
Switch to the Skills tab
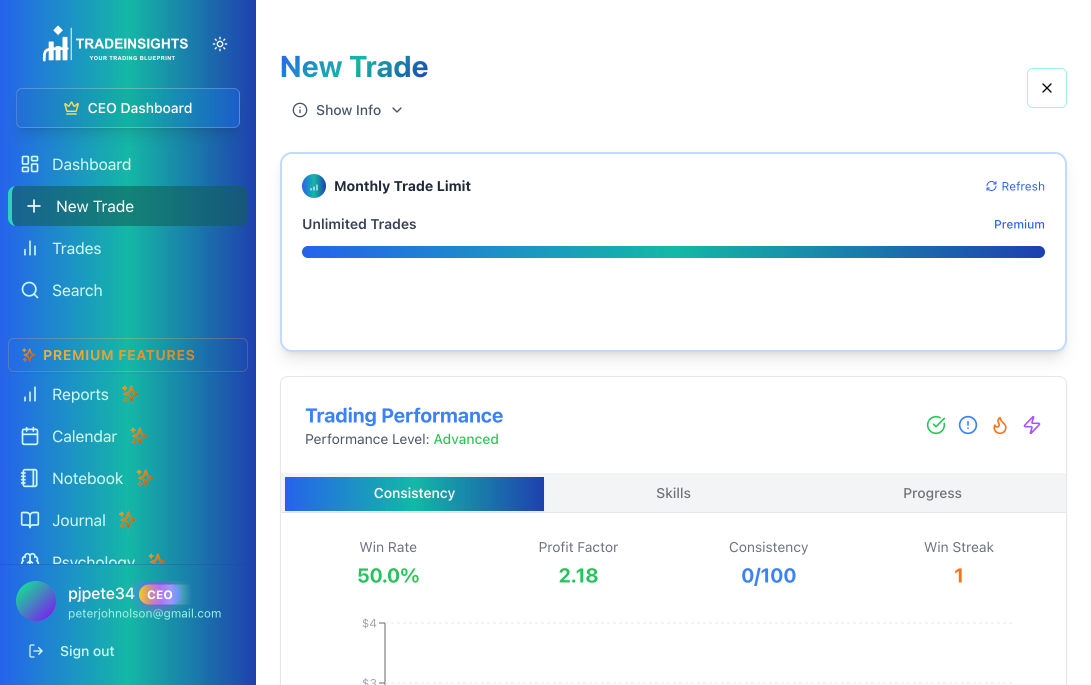click(673, 493)
